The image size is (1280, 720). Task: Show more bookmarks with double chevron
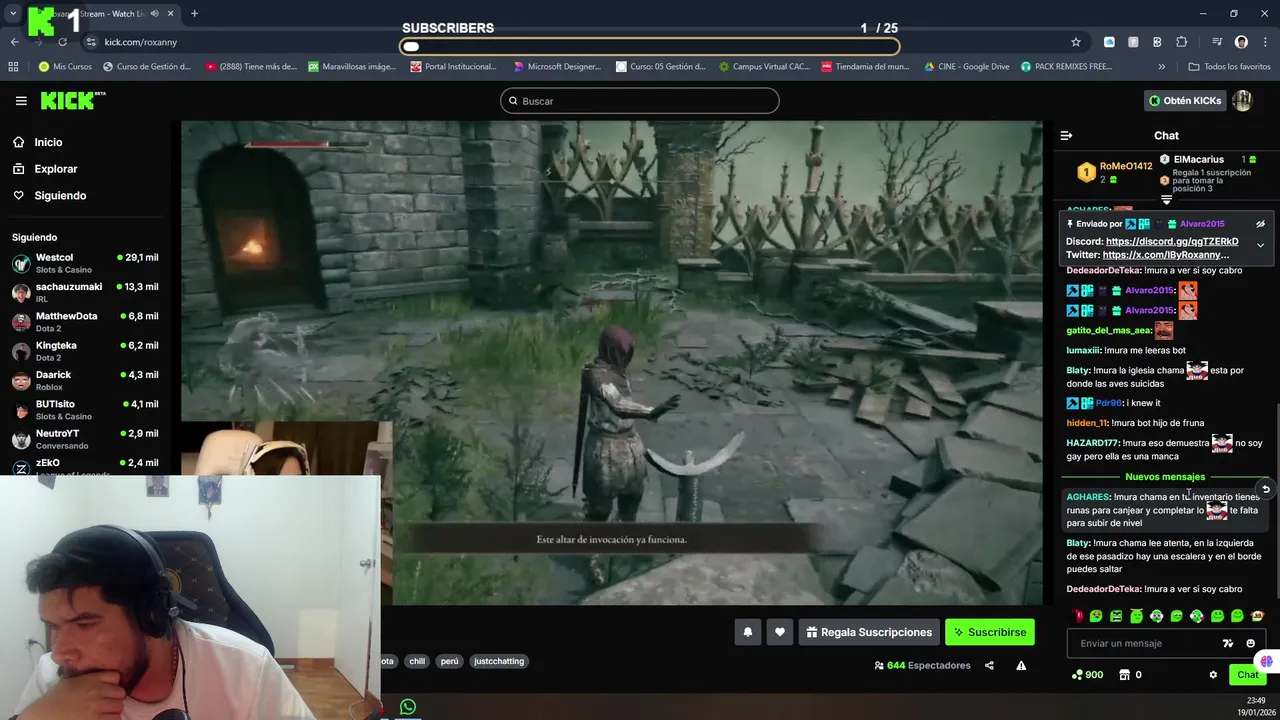(1161, 67)
